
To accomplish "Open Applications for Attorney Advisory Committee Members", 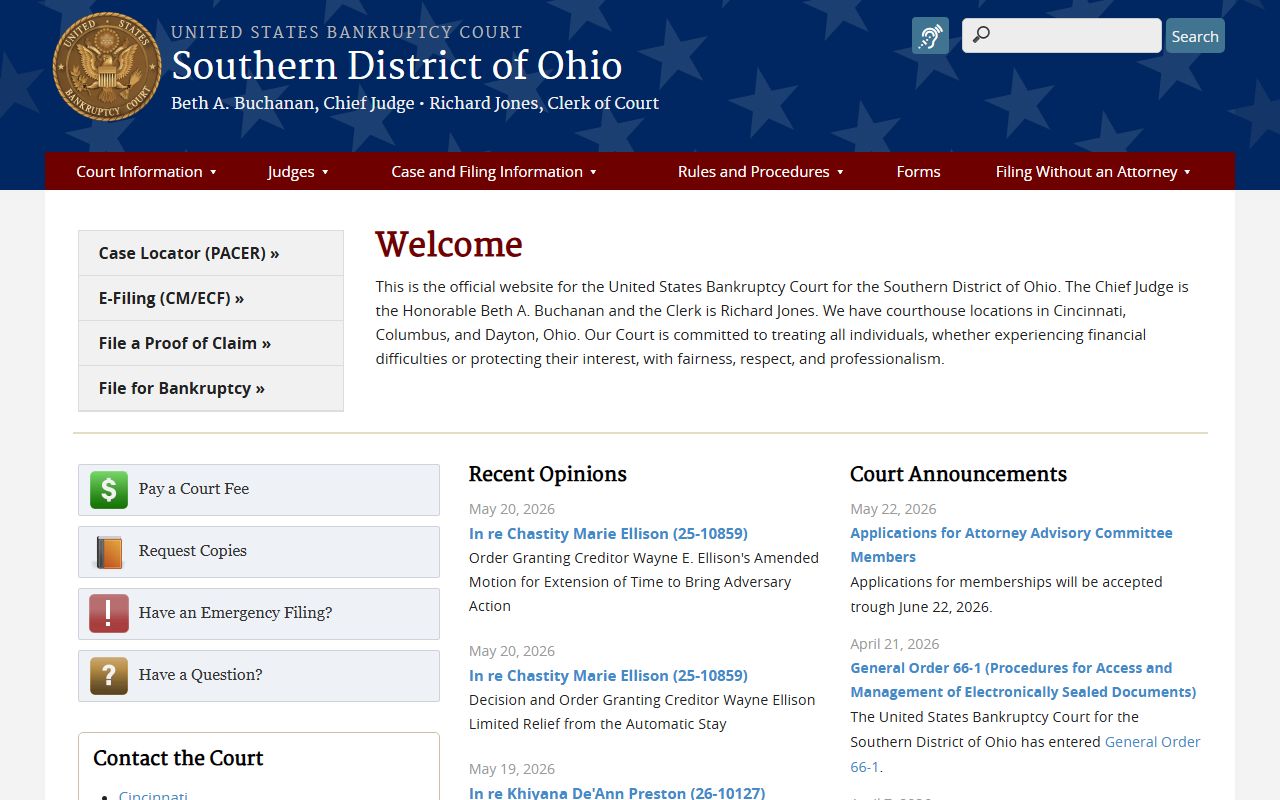I will pos(1011,545).
